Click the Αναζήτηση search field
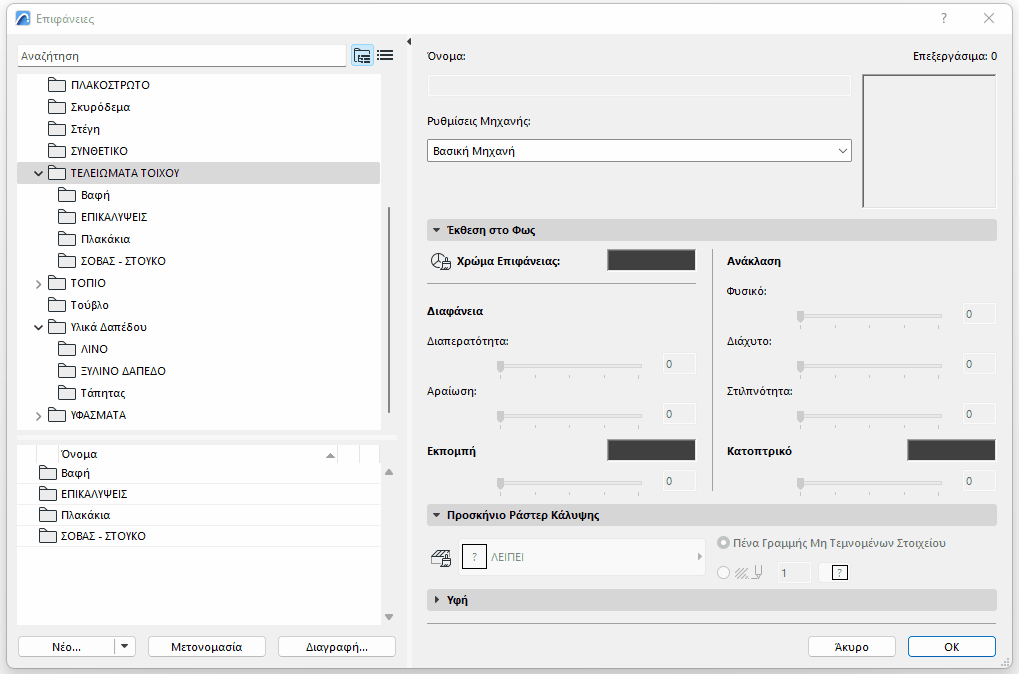 [x=182, y=56]
